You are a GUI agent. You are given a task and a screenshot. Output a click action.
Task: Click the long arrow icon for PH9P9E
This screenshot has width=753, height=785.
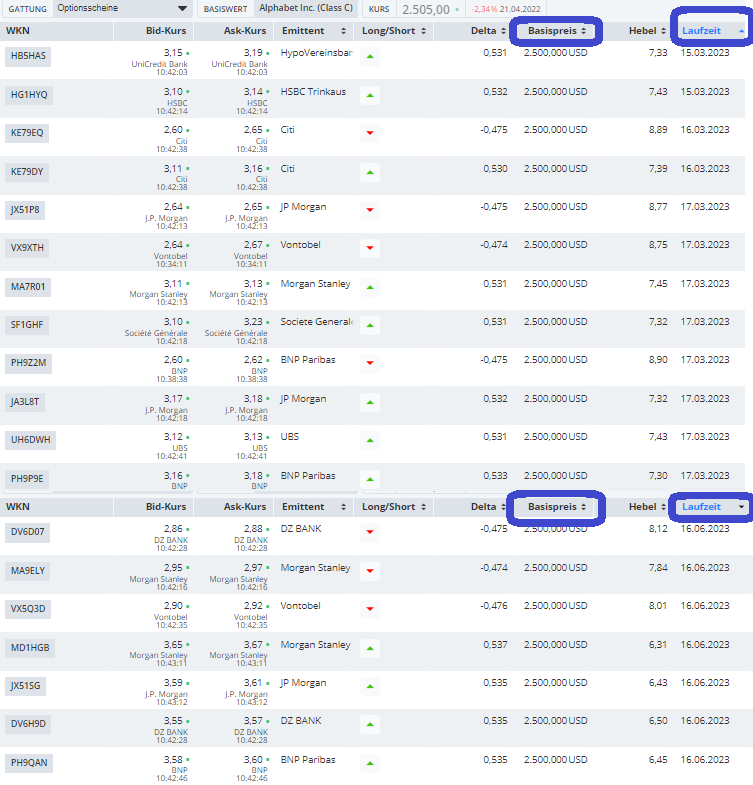tap(370, 480)
